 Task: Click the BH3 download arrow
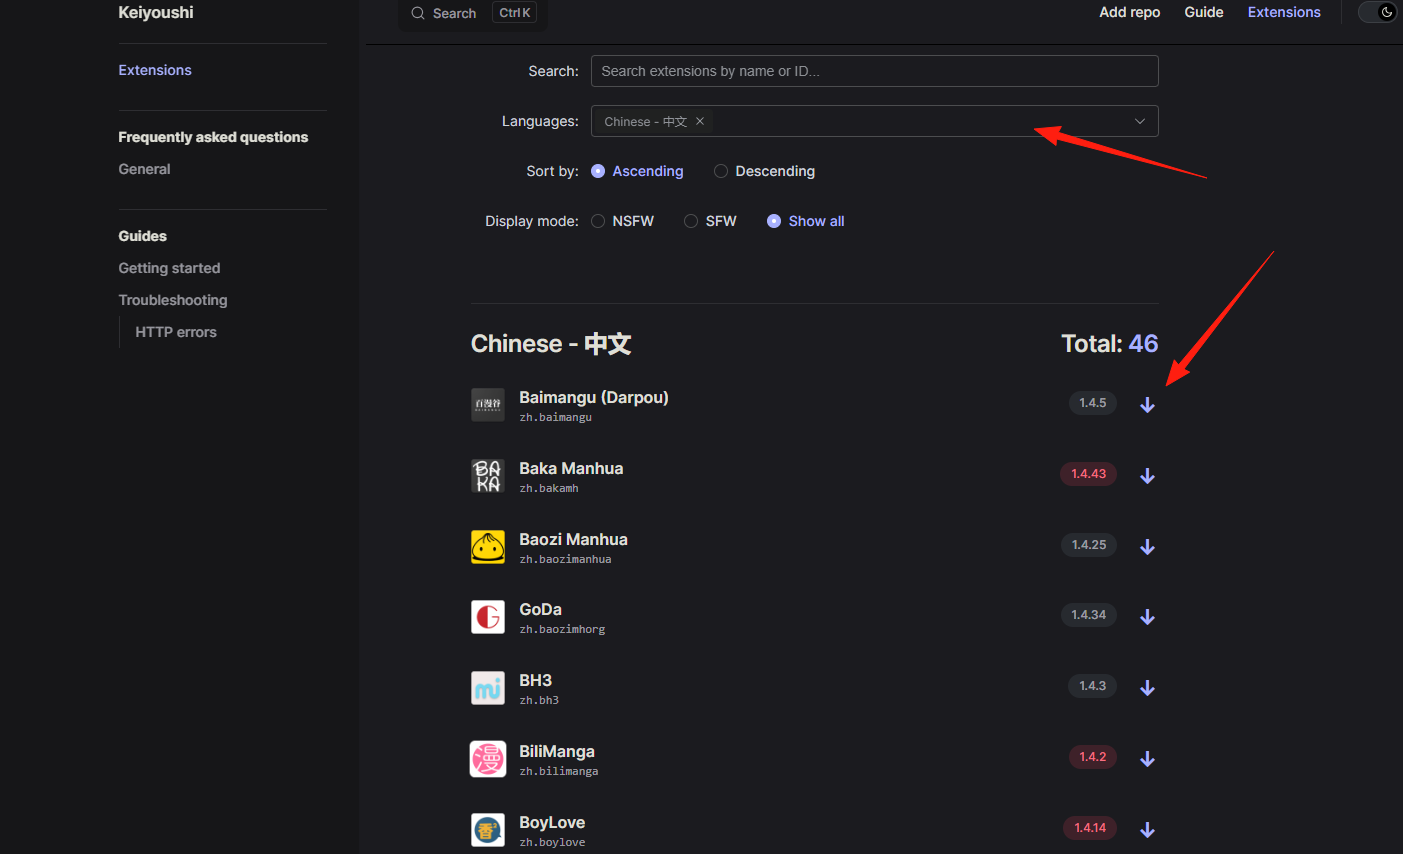(x=1147, y=688)
